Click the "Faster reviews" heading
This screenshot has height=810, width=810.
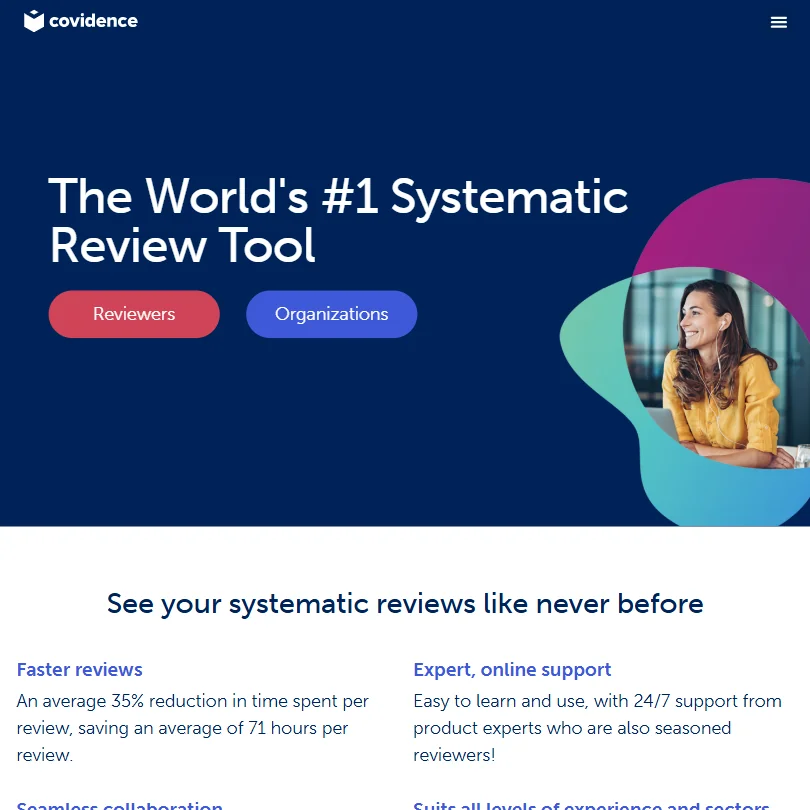point(80,669)
